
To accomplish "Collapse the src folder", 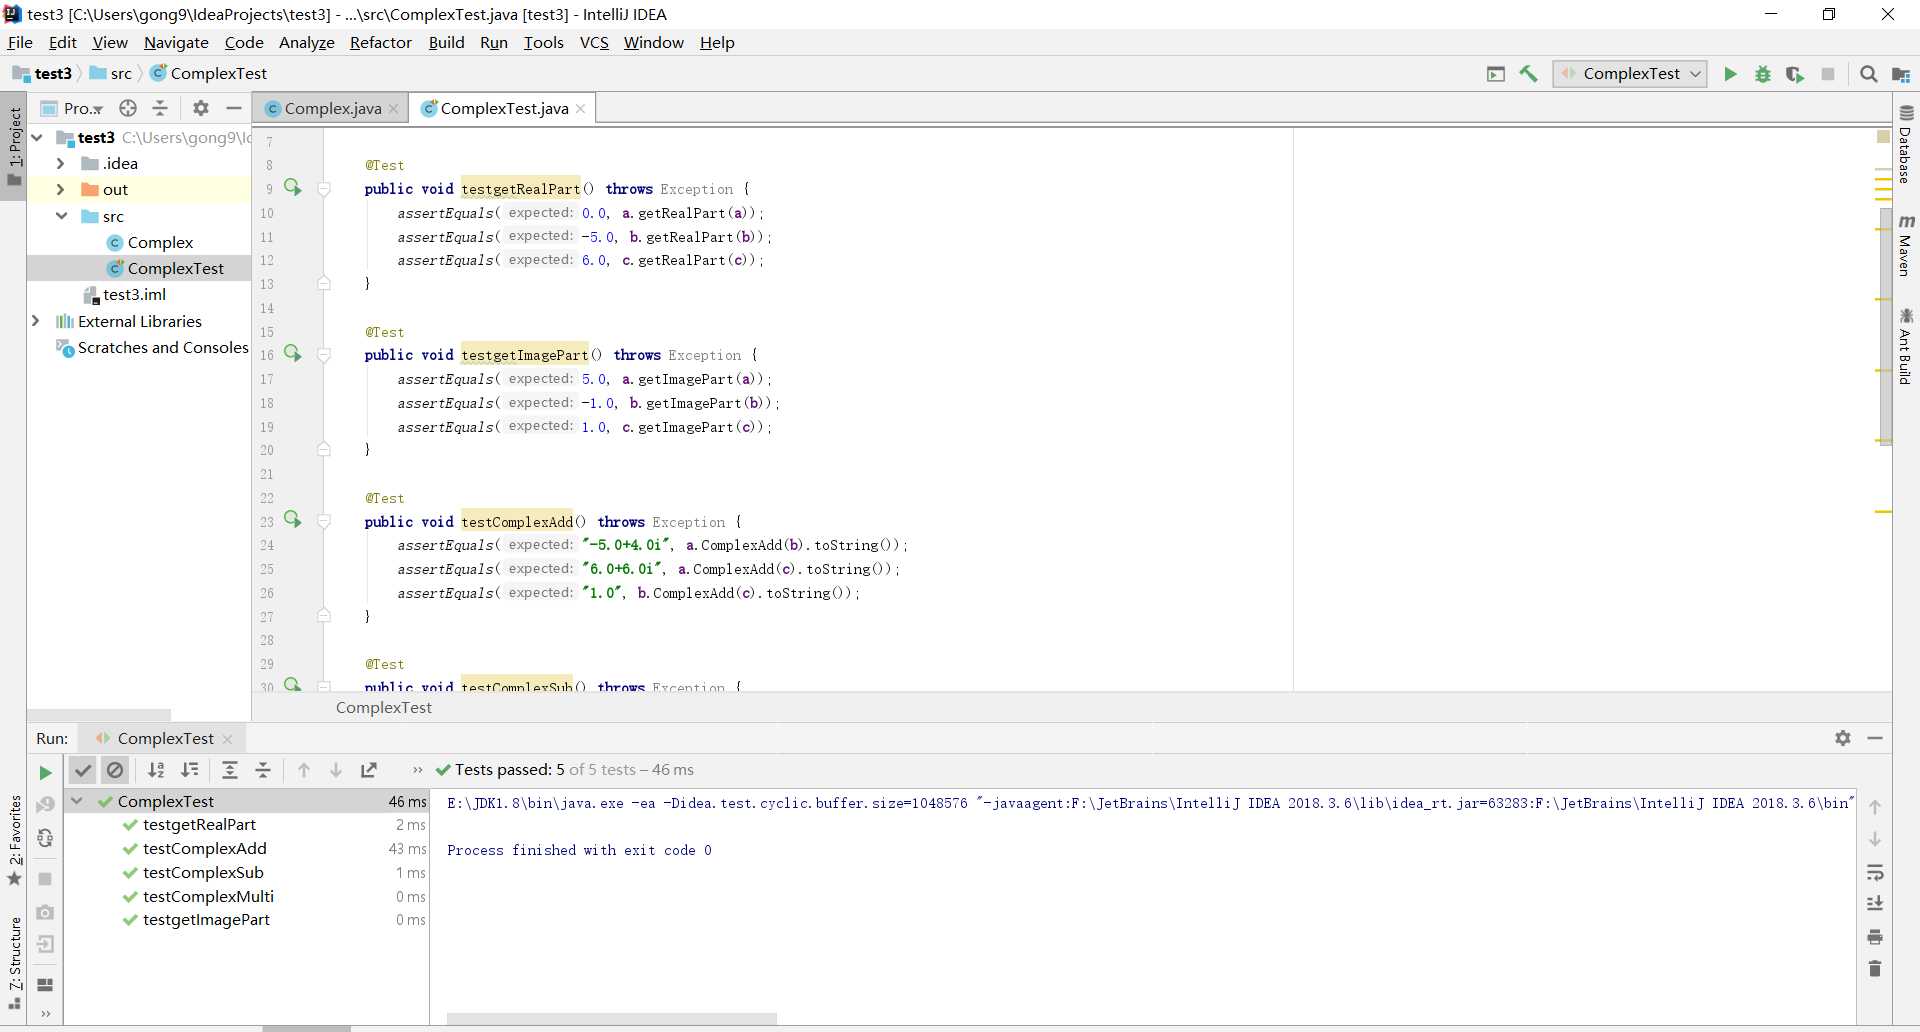I will click(x=61, y=216).
